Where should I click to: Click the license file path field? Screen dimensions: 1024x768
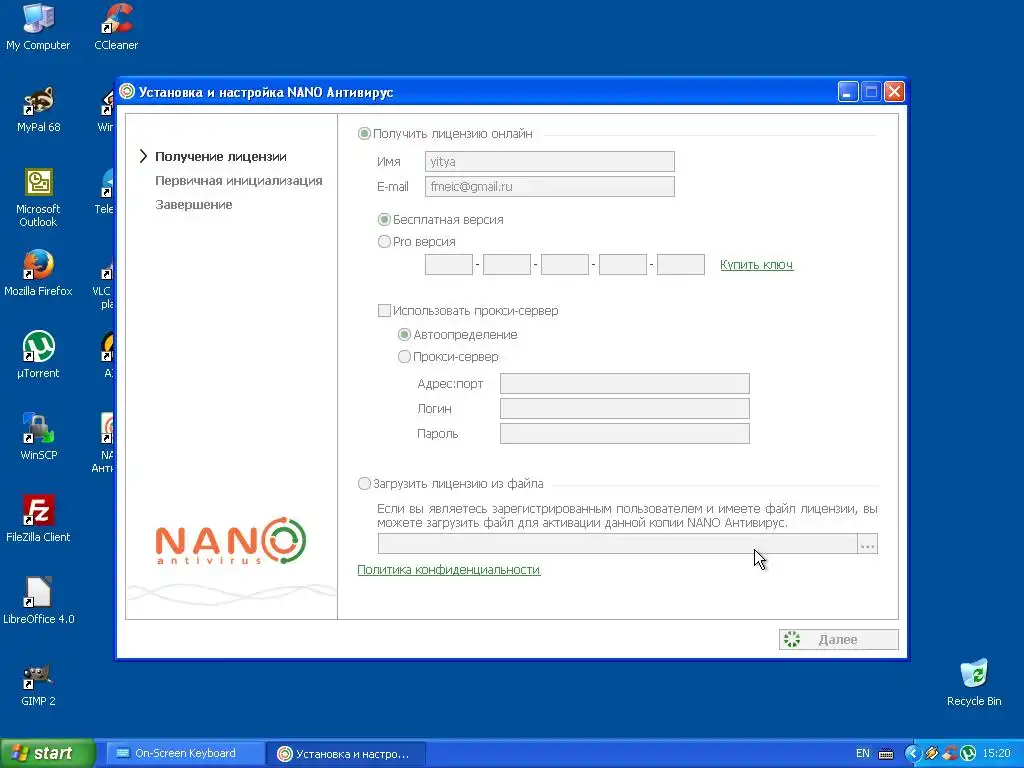(617, 543)
